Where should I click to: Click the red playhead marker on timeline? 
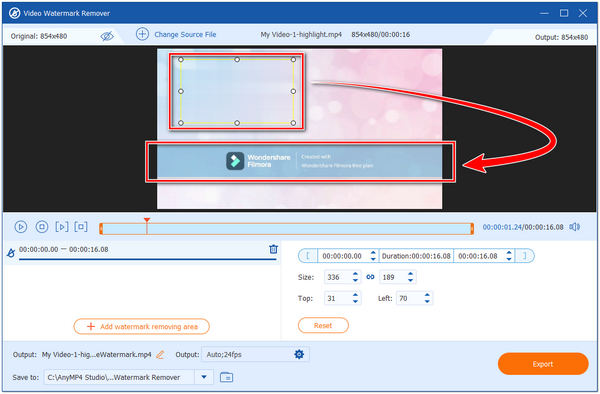(147, 220)
